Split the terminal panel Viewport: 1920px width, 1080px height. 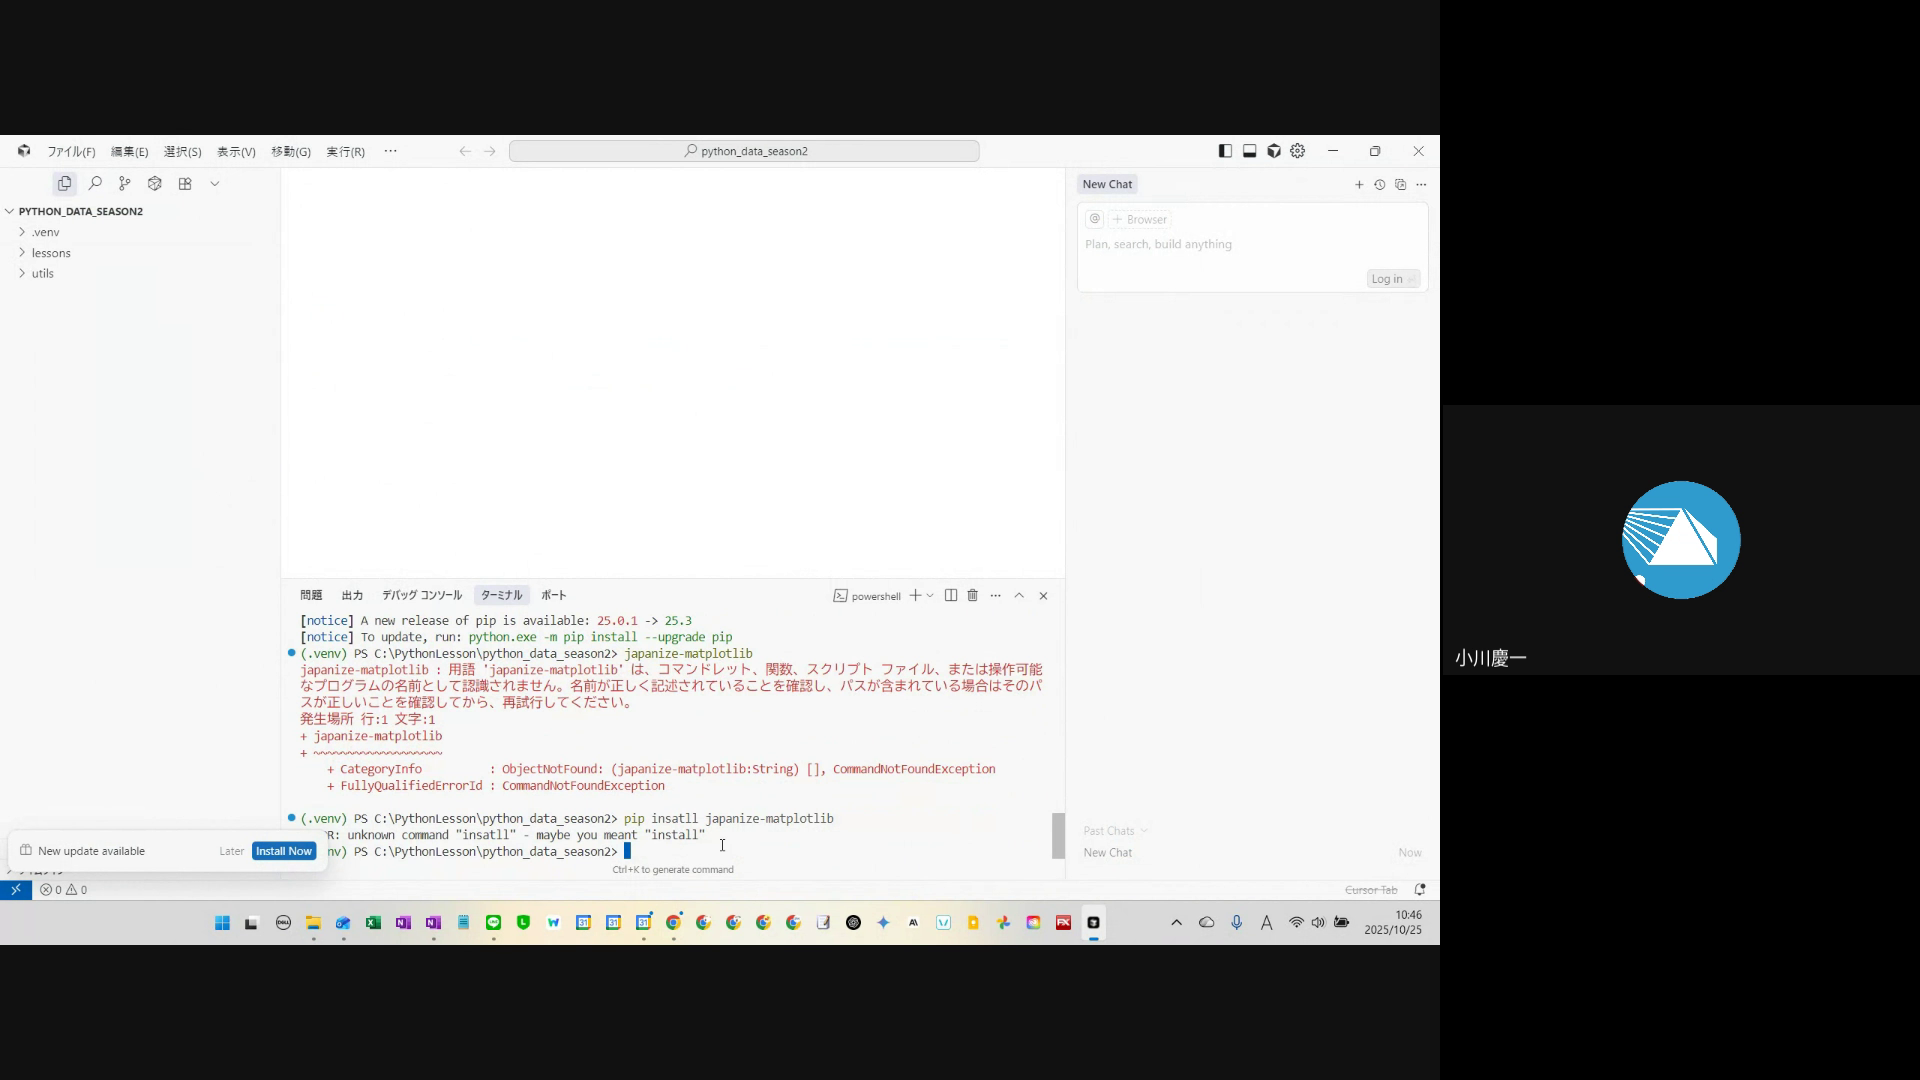pyautogui.click(x=951, y=596)
